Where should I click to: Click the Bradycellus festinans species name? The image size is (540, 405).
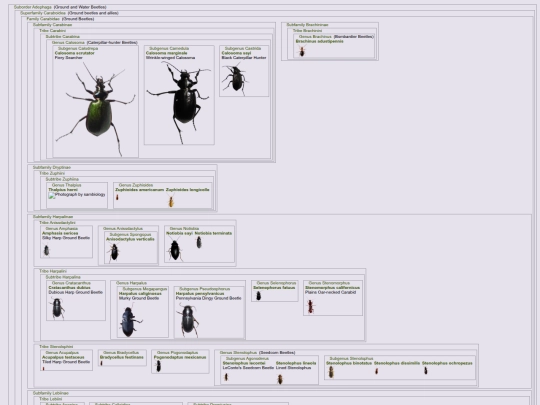point(122,357)
